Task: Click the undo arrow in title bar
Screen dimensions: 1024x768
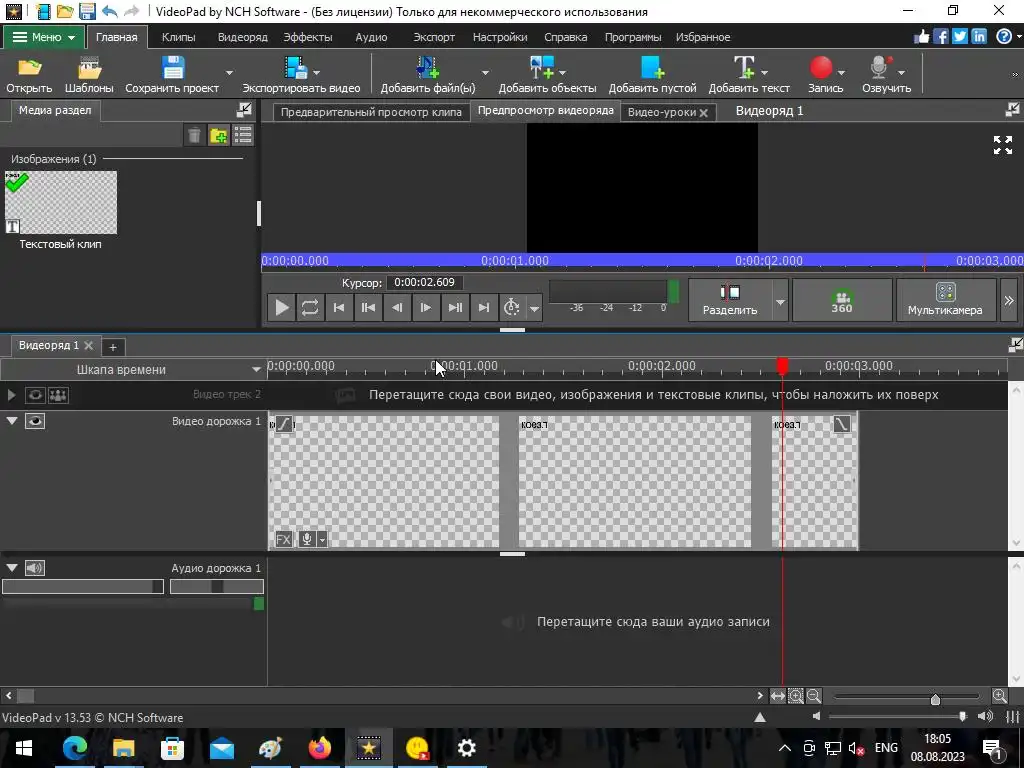Action: point(110,11)
